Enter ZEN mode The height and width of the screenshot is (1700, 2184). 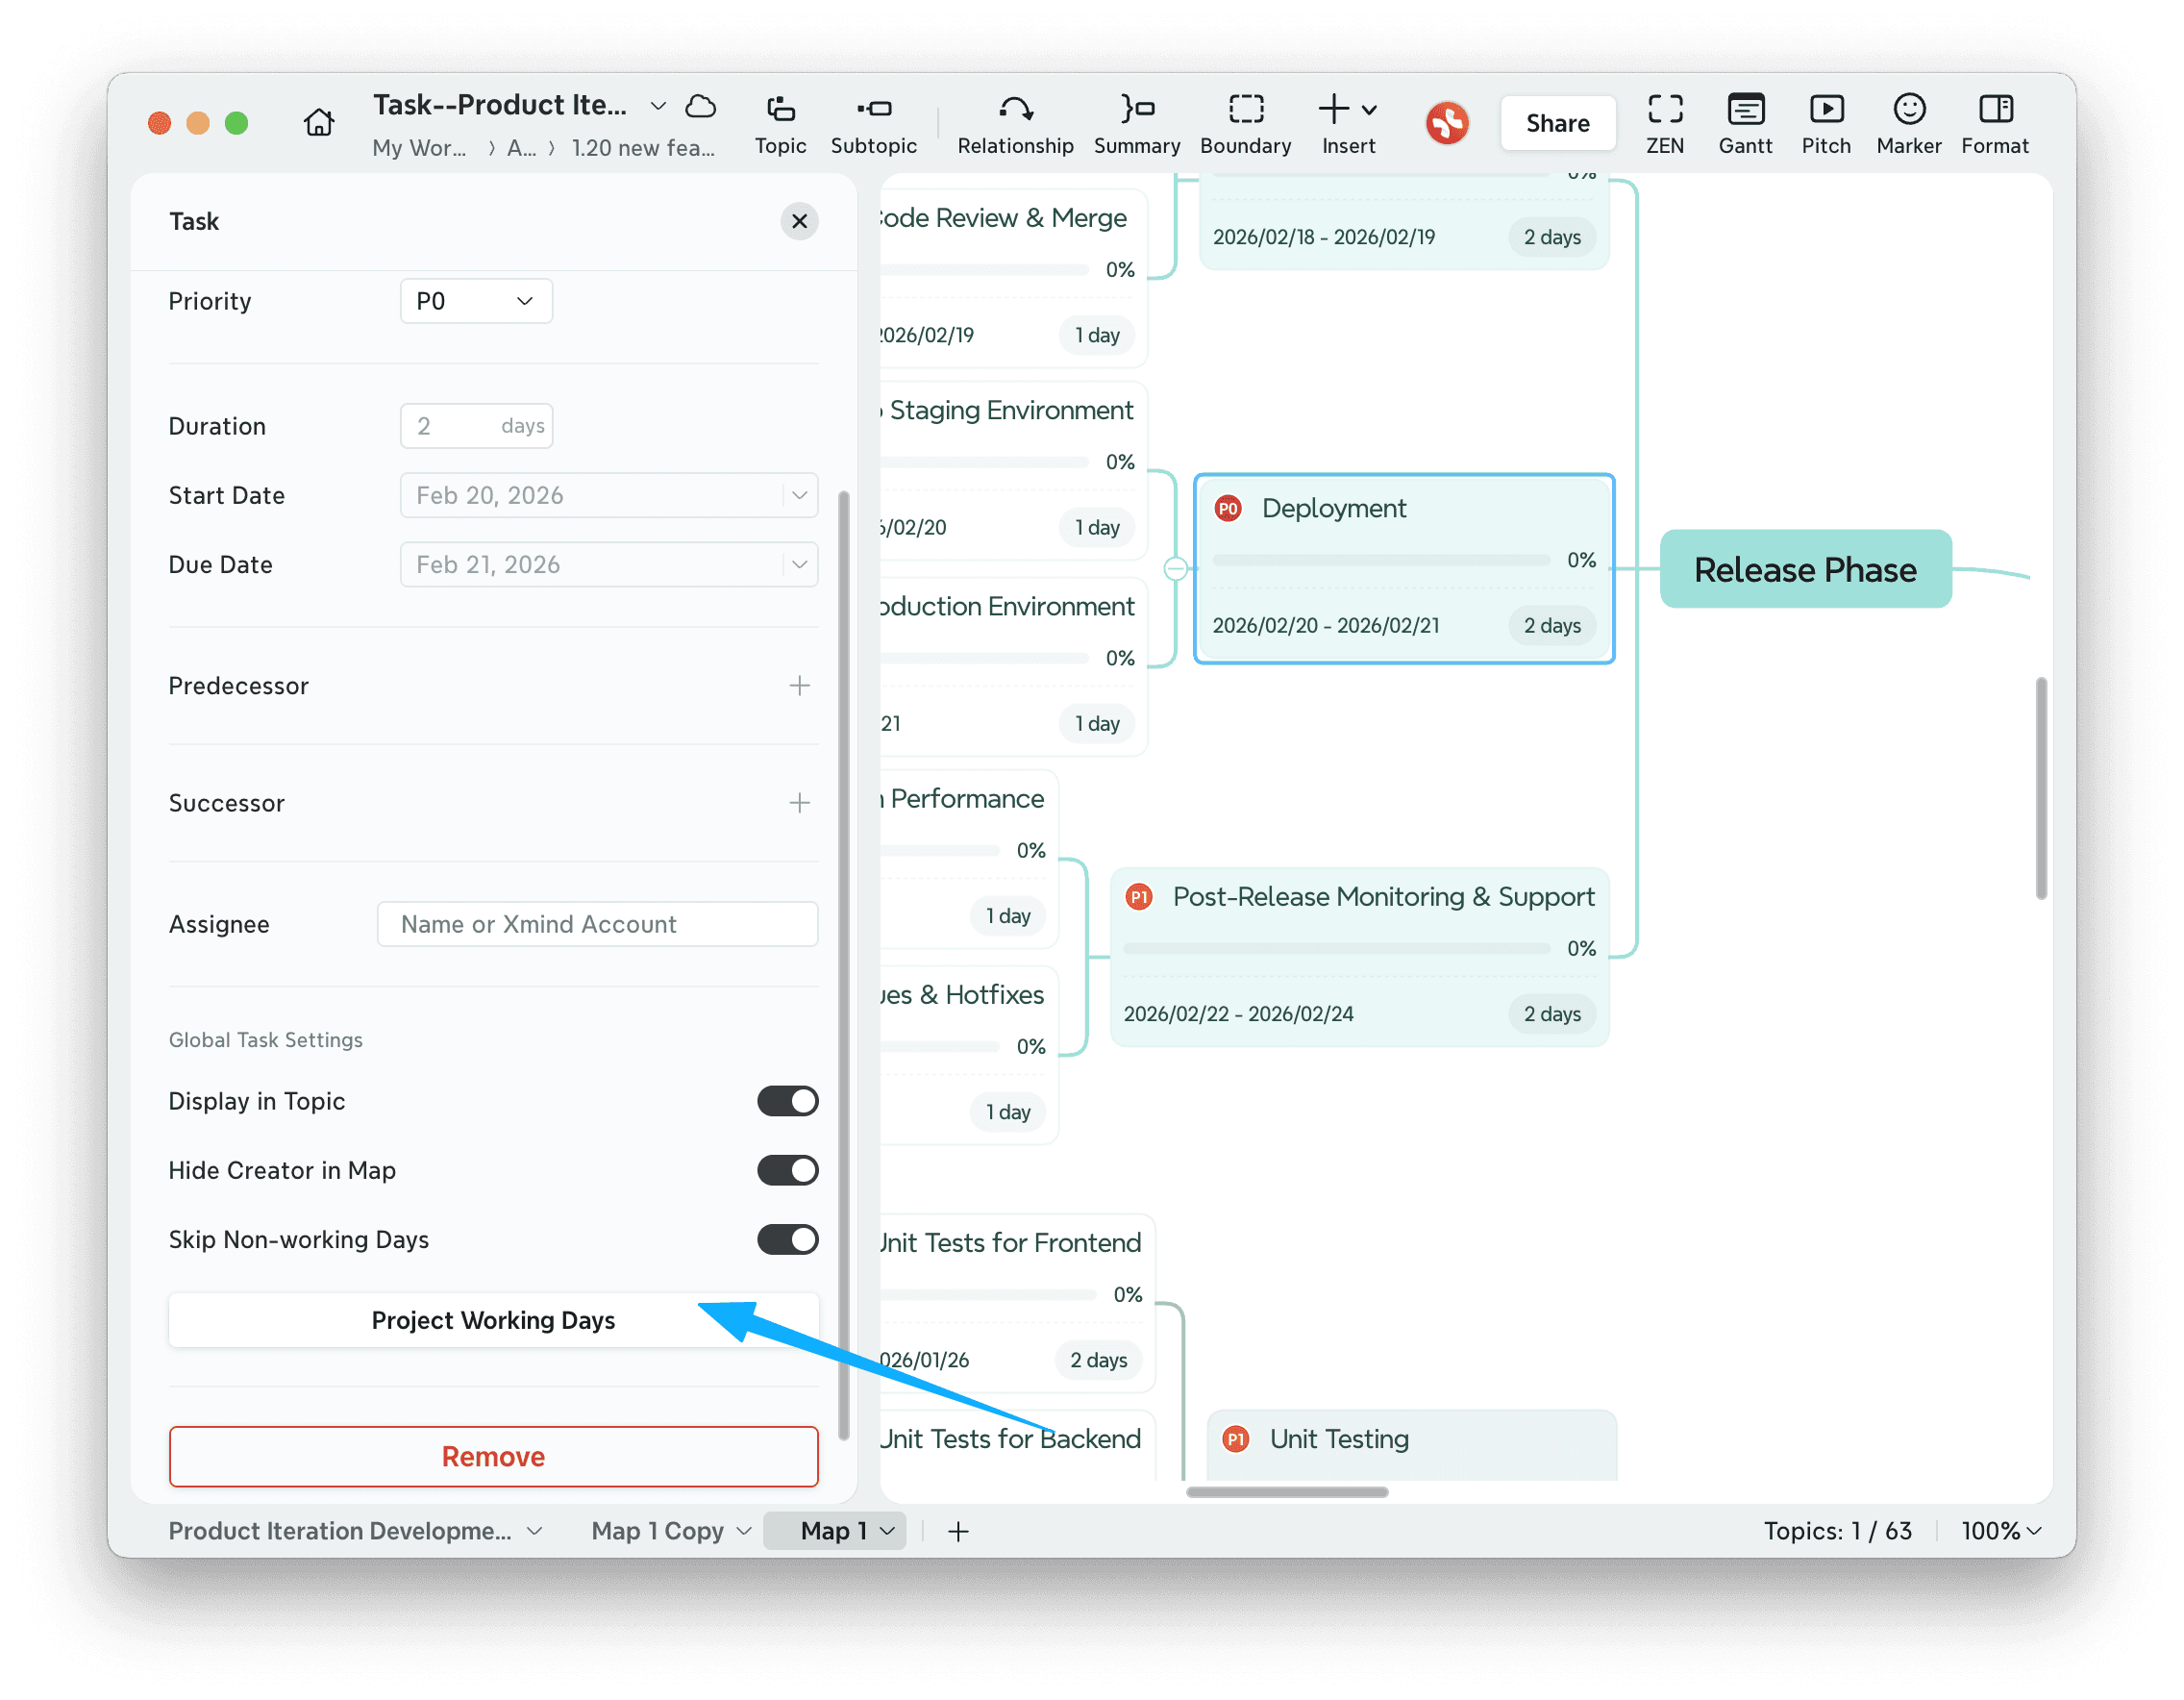click(x=1664, y=123)
